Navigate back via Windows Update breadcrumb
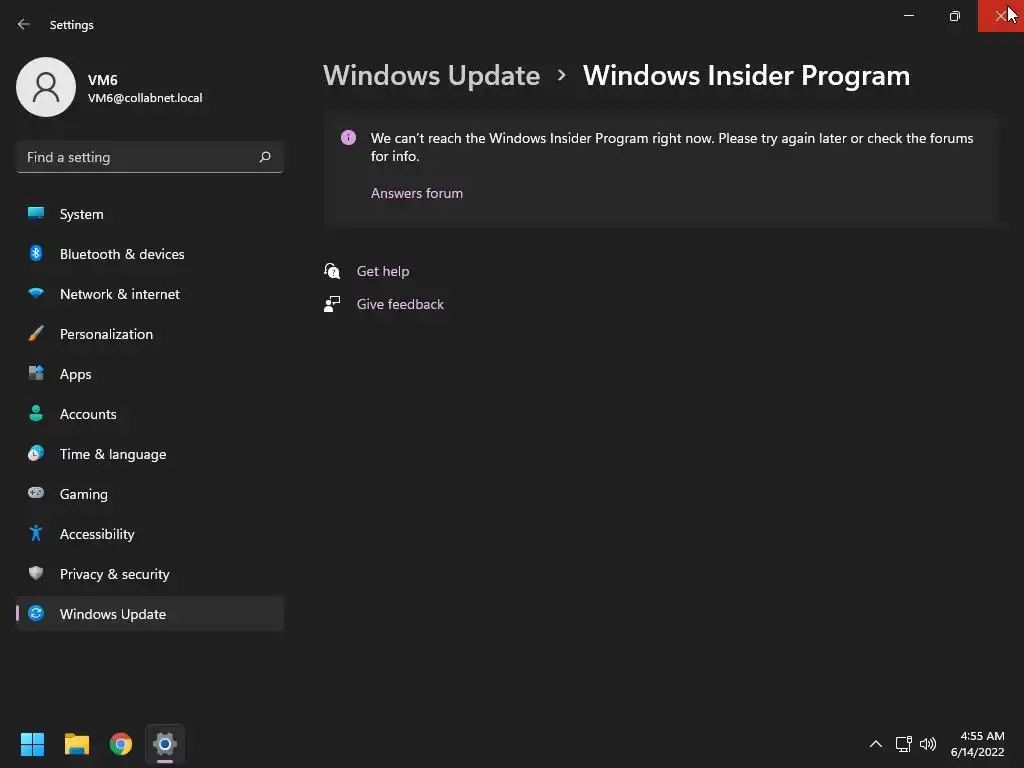This screenshot has width=1024, height=768. coord(431,76)
